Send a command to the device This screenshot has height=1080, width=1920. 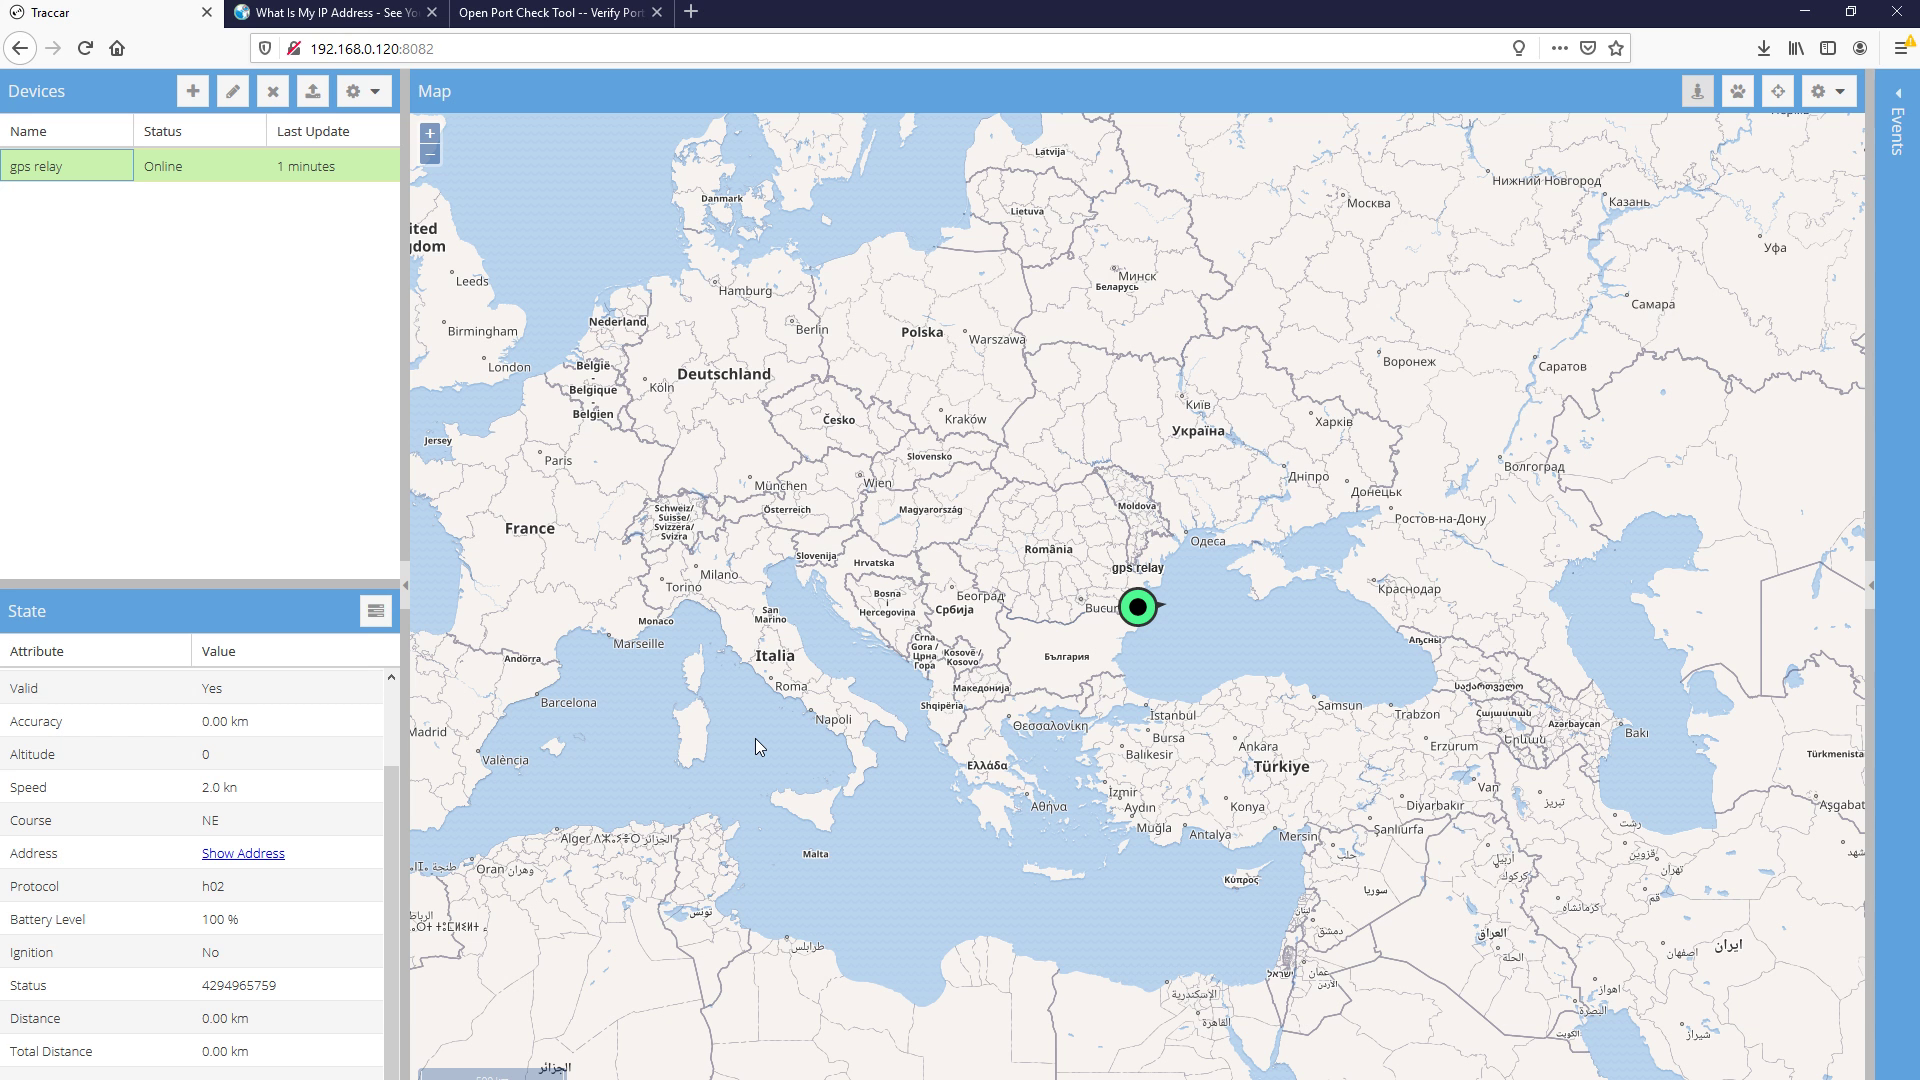[313, 91]
